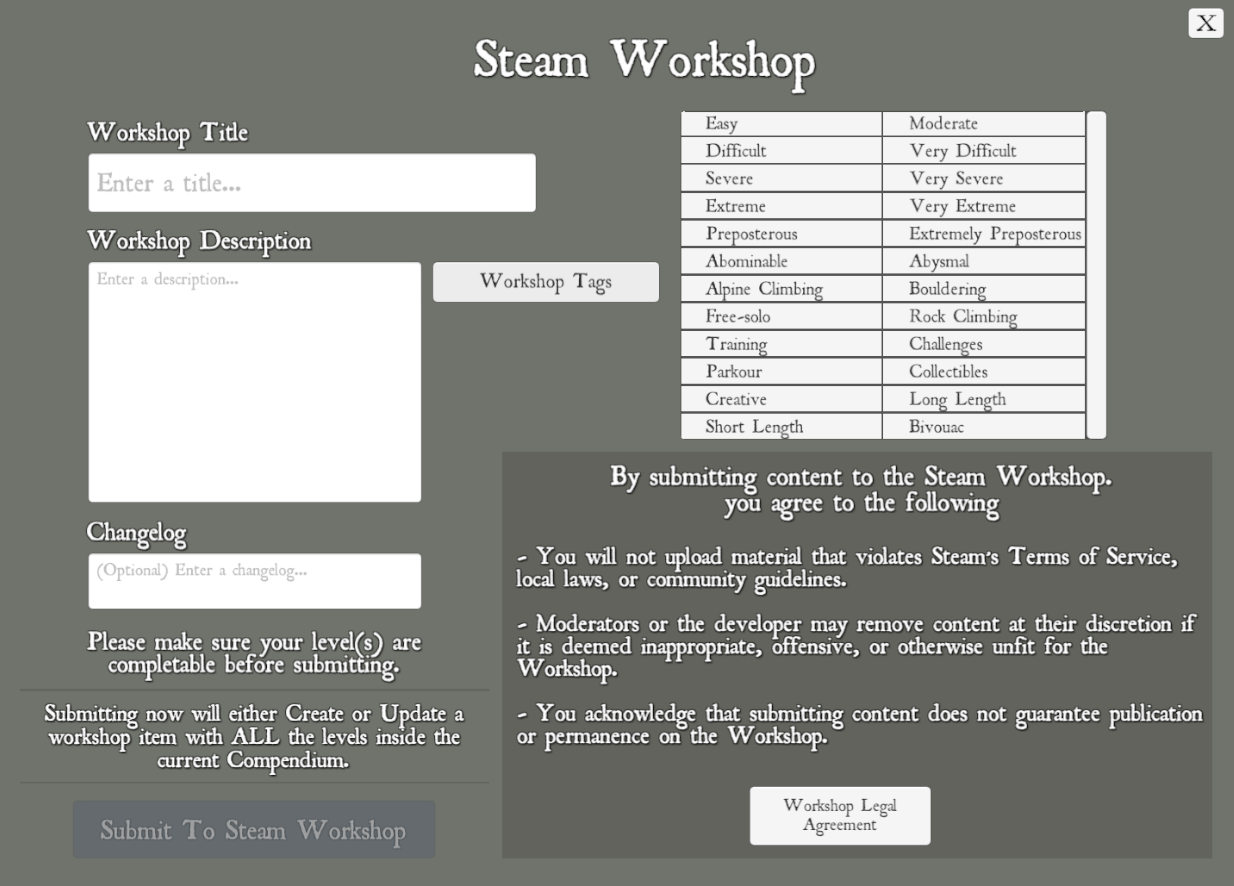Toggle the Easy difficulty tag
This screenshot has width=1234, height=886.
tap(781, 124)
